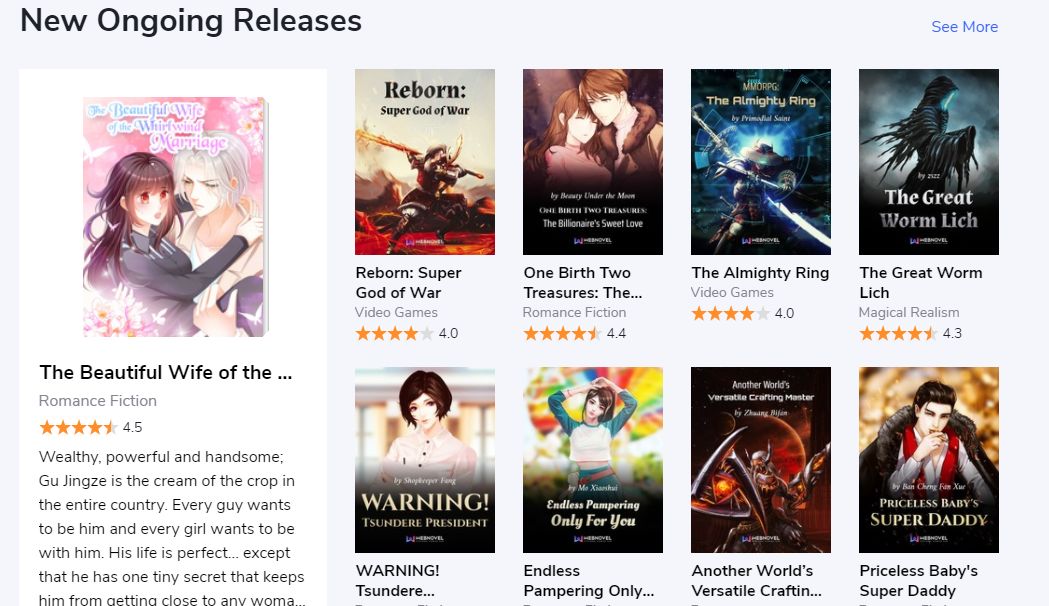1049x606 pixels.
Task: Open the See More link
Action: [x=964, y=27]
